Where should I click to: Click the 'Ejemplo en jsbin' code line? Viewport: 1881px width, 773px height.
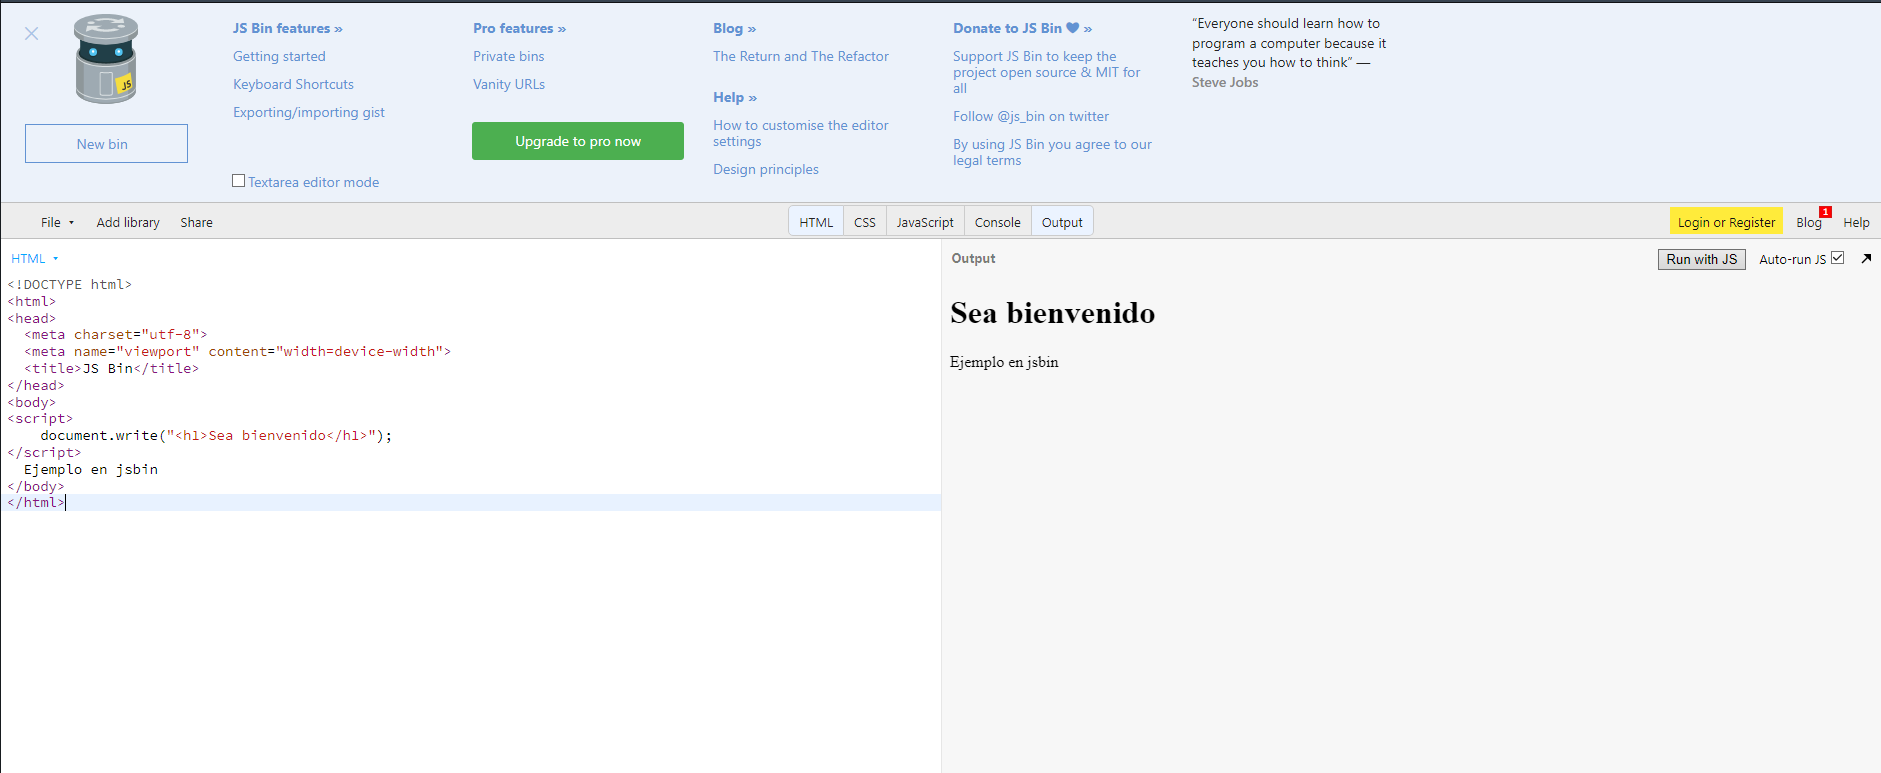tap(91, 469)
